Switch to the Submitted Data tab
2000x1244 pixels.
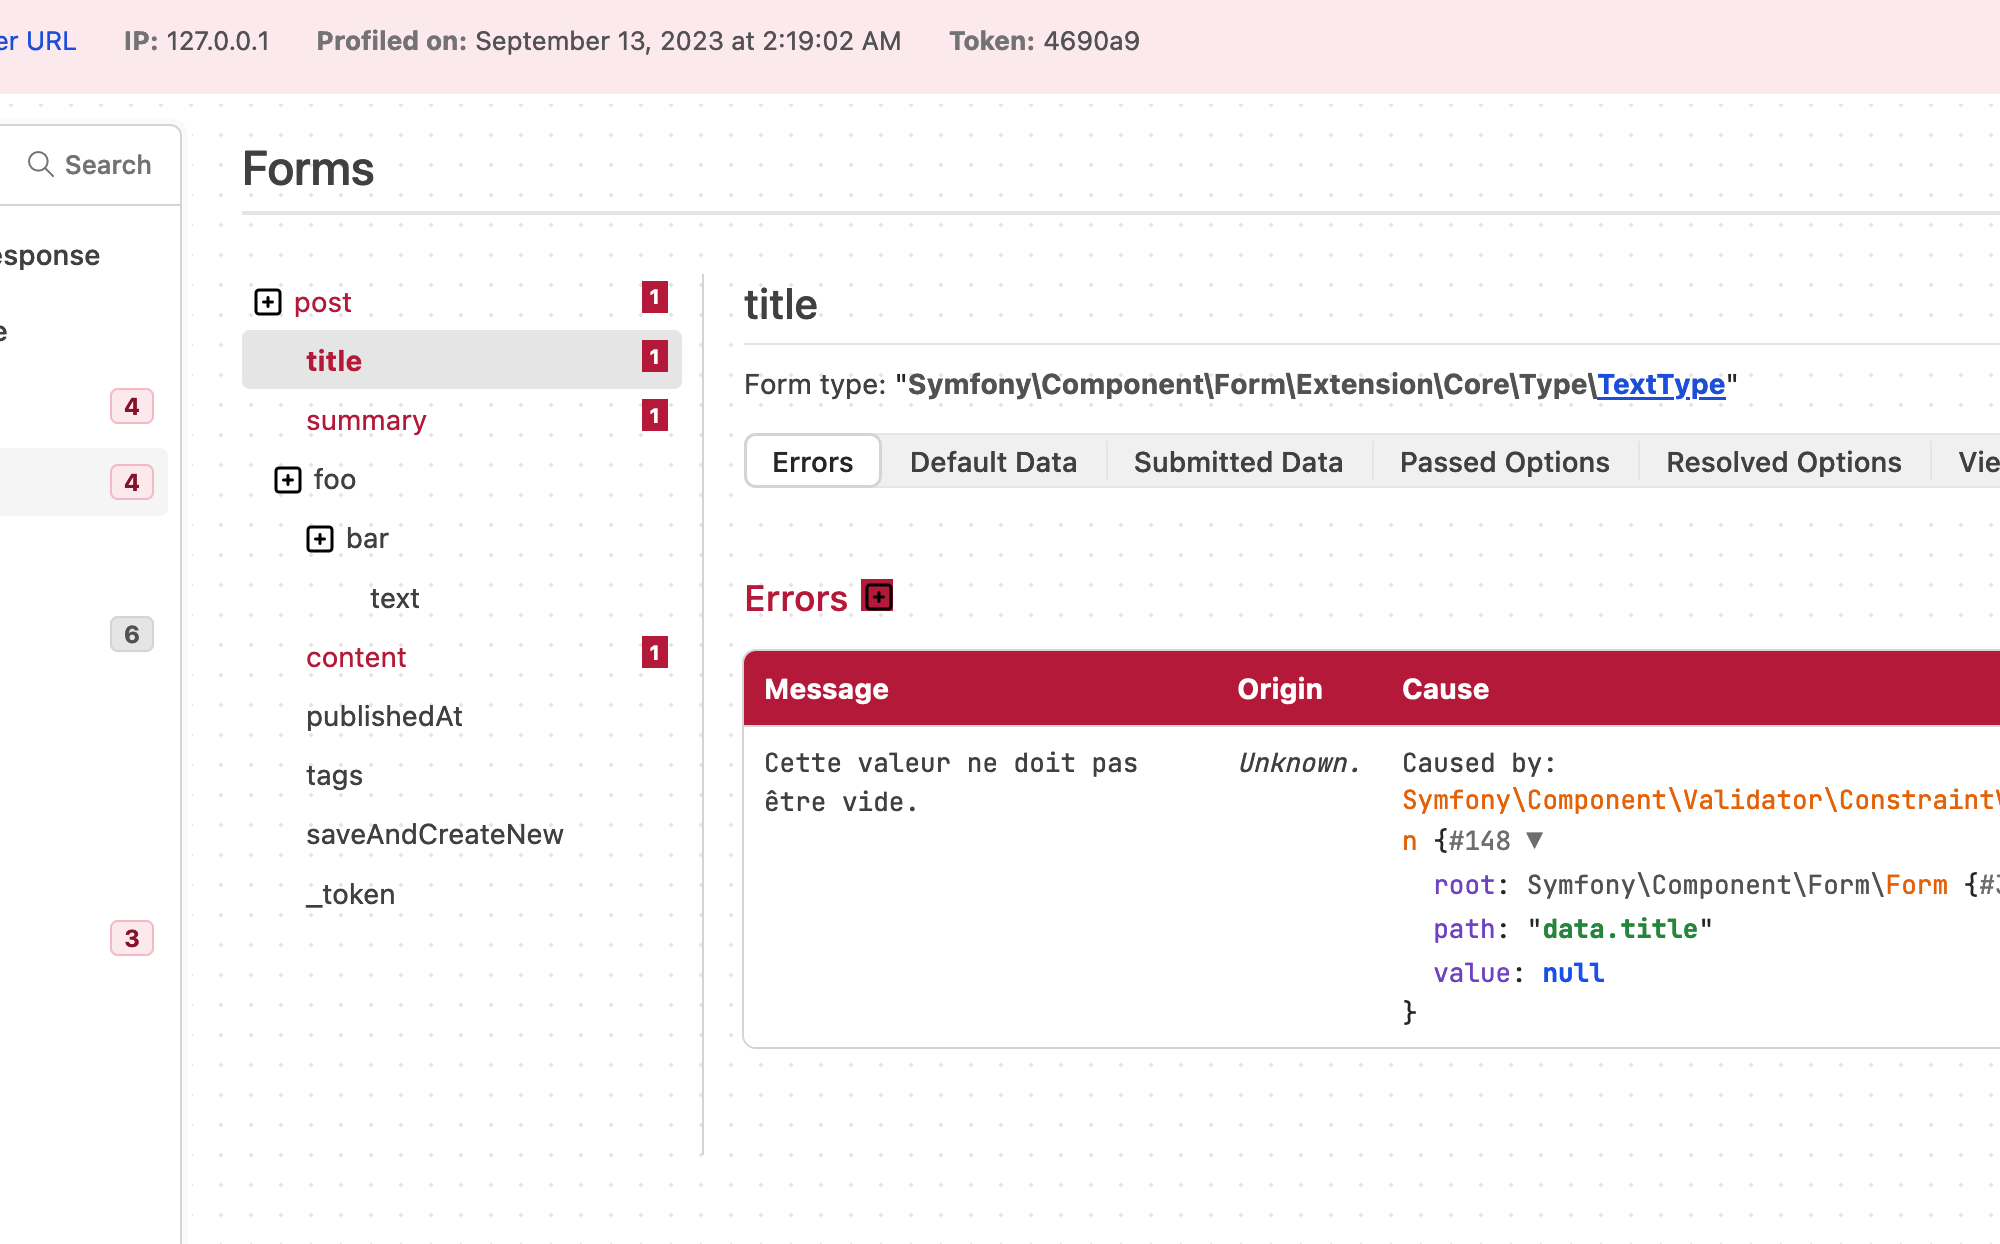[1238, 461]
